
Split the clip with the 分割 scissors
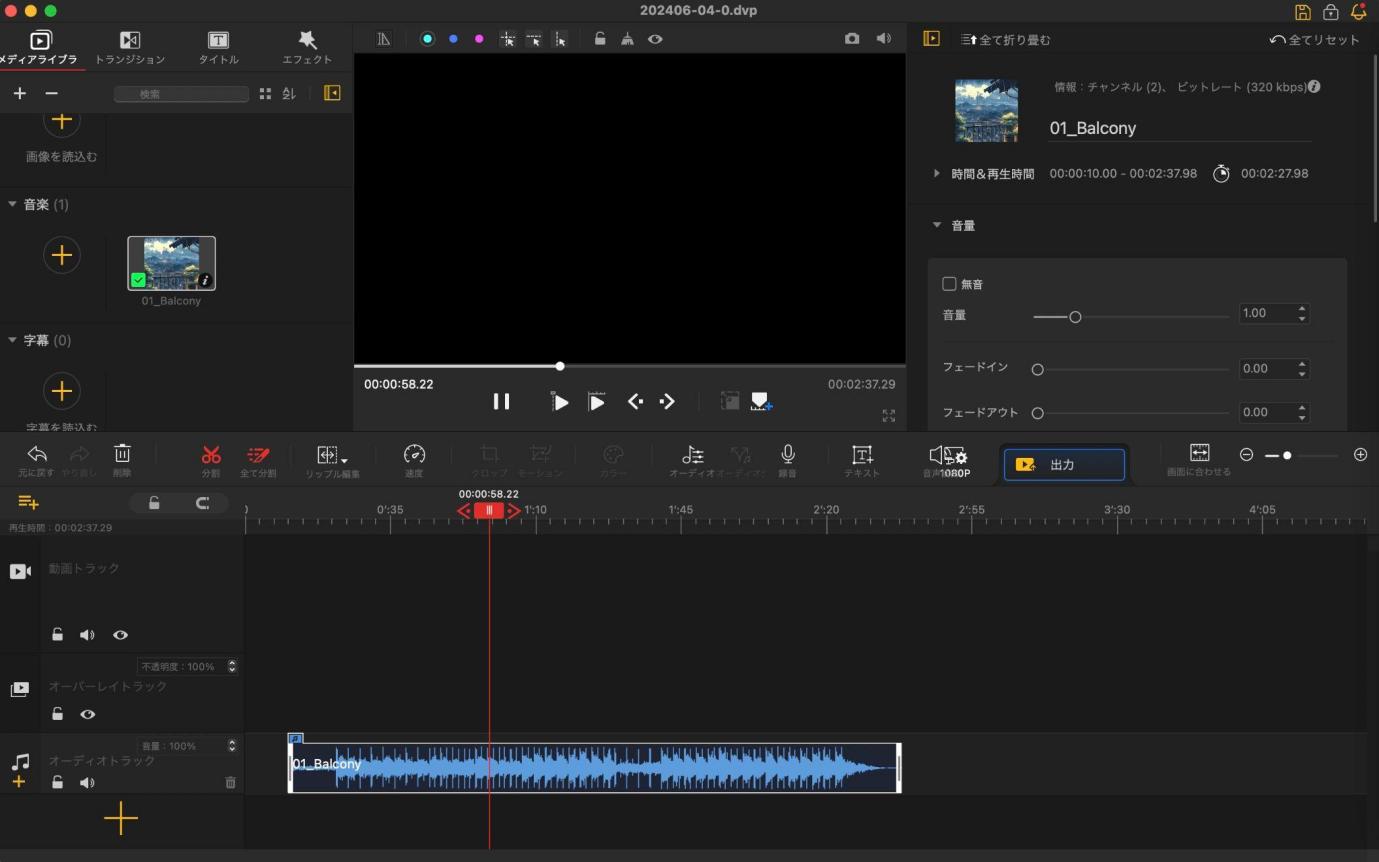click(211, 460)
